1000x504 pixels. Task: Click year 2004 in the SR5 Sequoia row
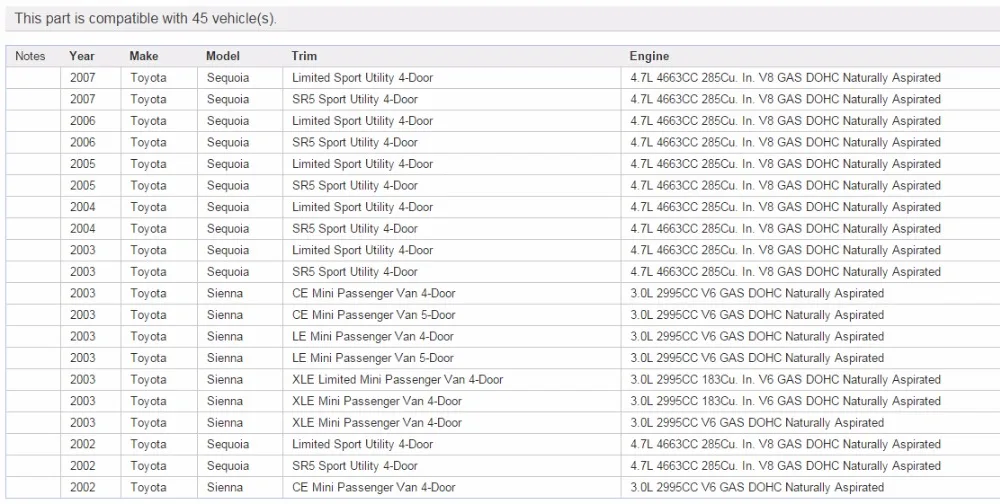click(82, 228)
